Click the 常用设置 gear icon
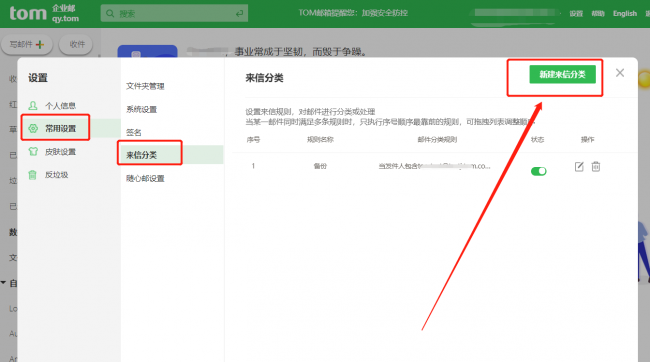The image size is (650, 362). (x=33, y=129)
